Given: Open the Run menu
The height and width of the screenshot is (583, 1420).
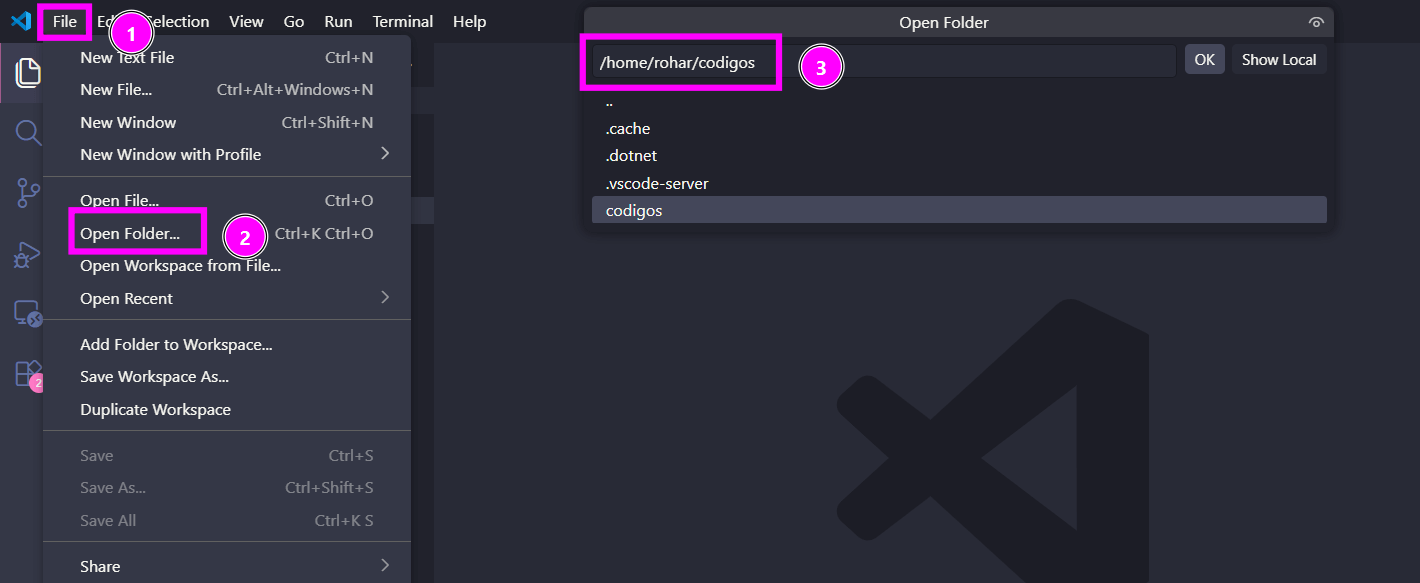Looking at the screenshot, I should (338, 21).
